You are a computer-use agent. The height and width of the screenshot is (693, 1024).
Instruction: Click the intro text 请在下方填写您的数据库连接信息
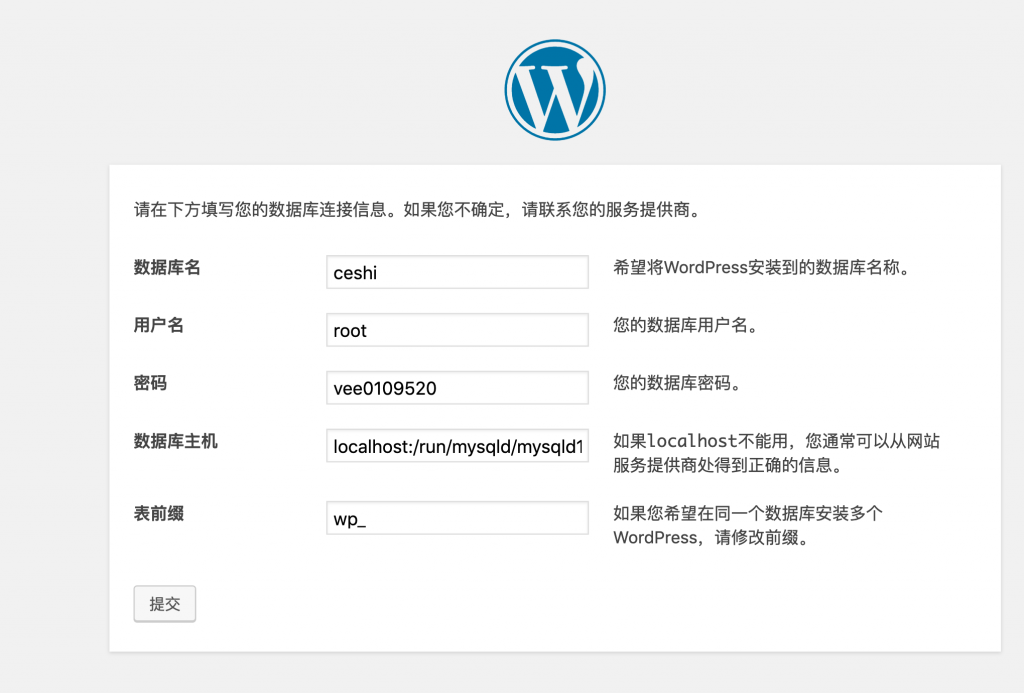click(x=261, y=210)
